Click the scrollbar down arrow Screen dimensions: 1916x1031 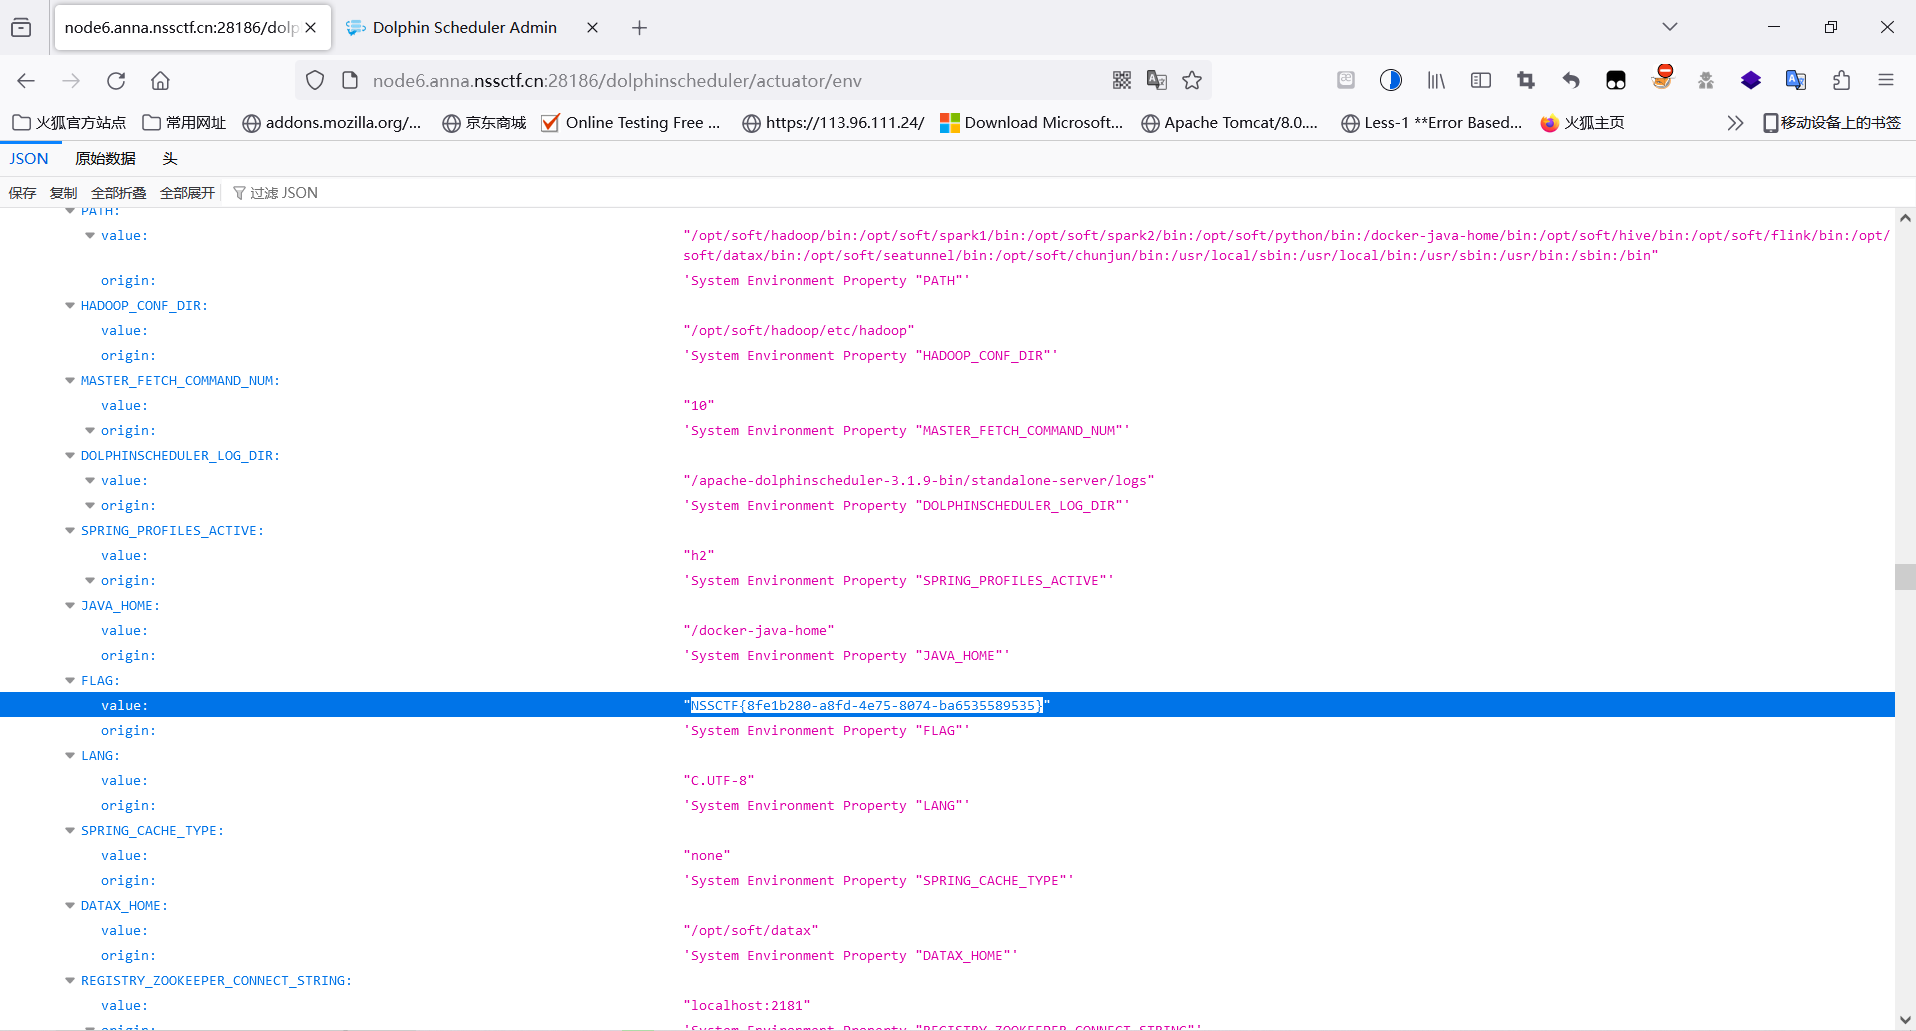1905,1020
